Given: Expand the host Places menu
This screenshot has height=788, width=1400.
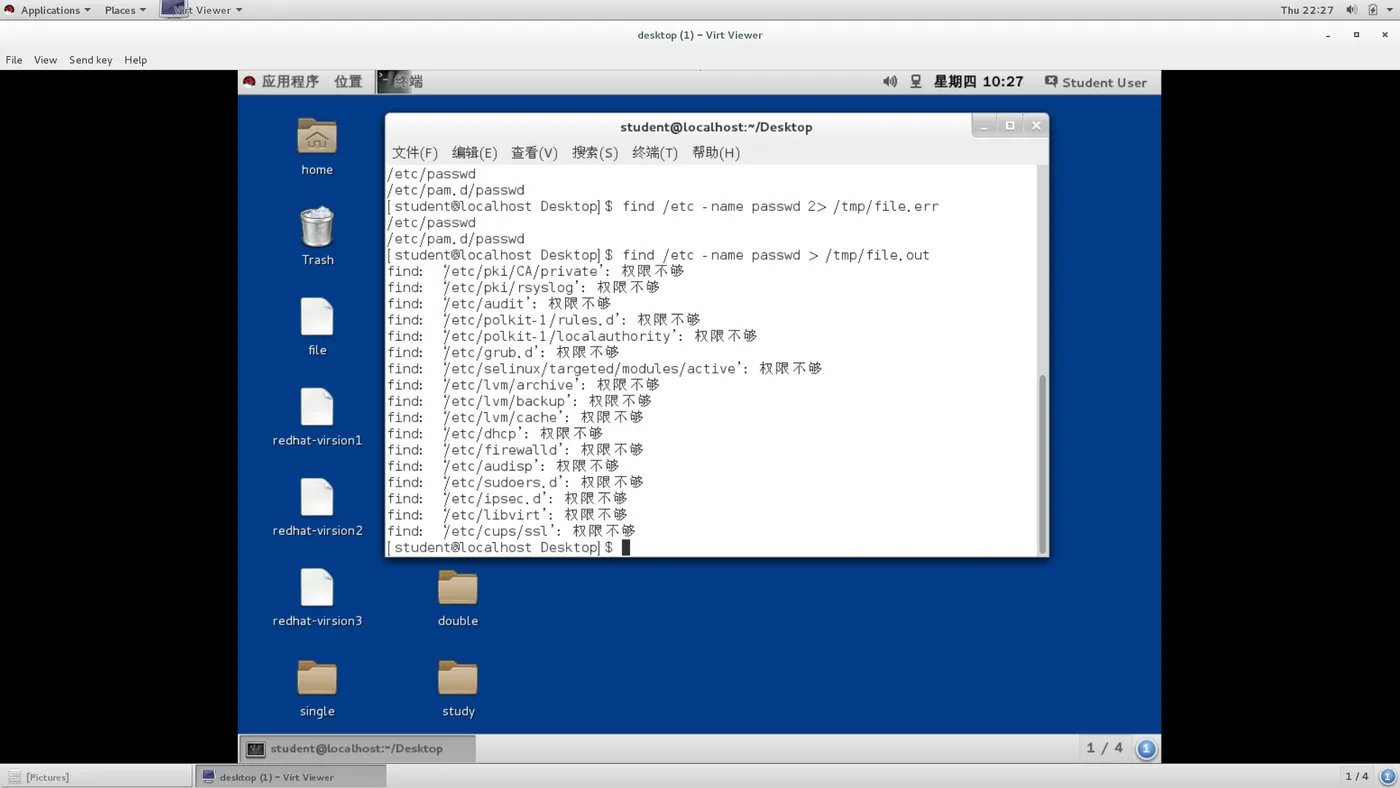Looking at the screenshot, I should pyautogui.click(x=125, y=10).
